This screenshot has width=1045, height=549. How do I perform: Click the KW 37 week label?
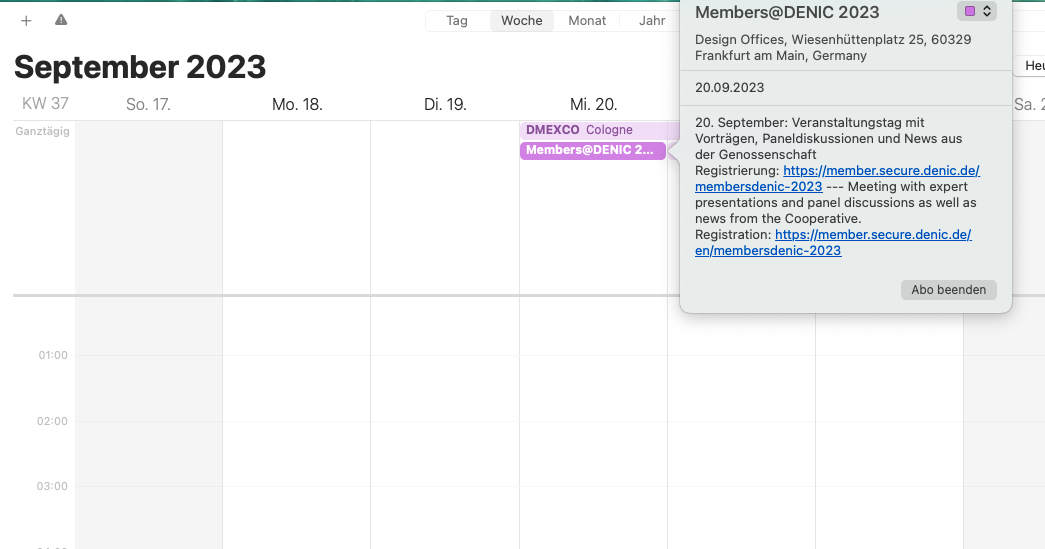tap(45, 103)
